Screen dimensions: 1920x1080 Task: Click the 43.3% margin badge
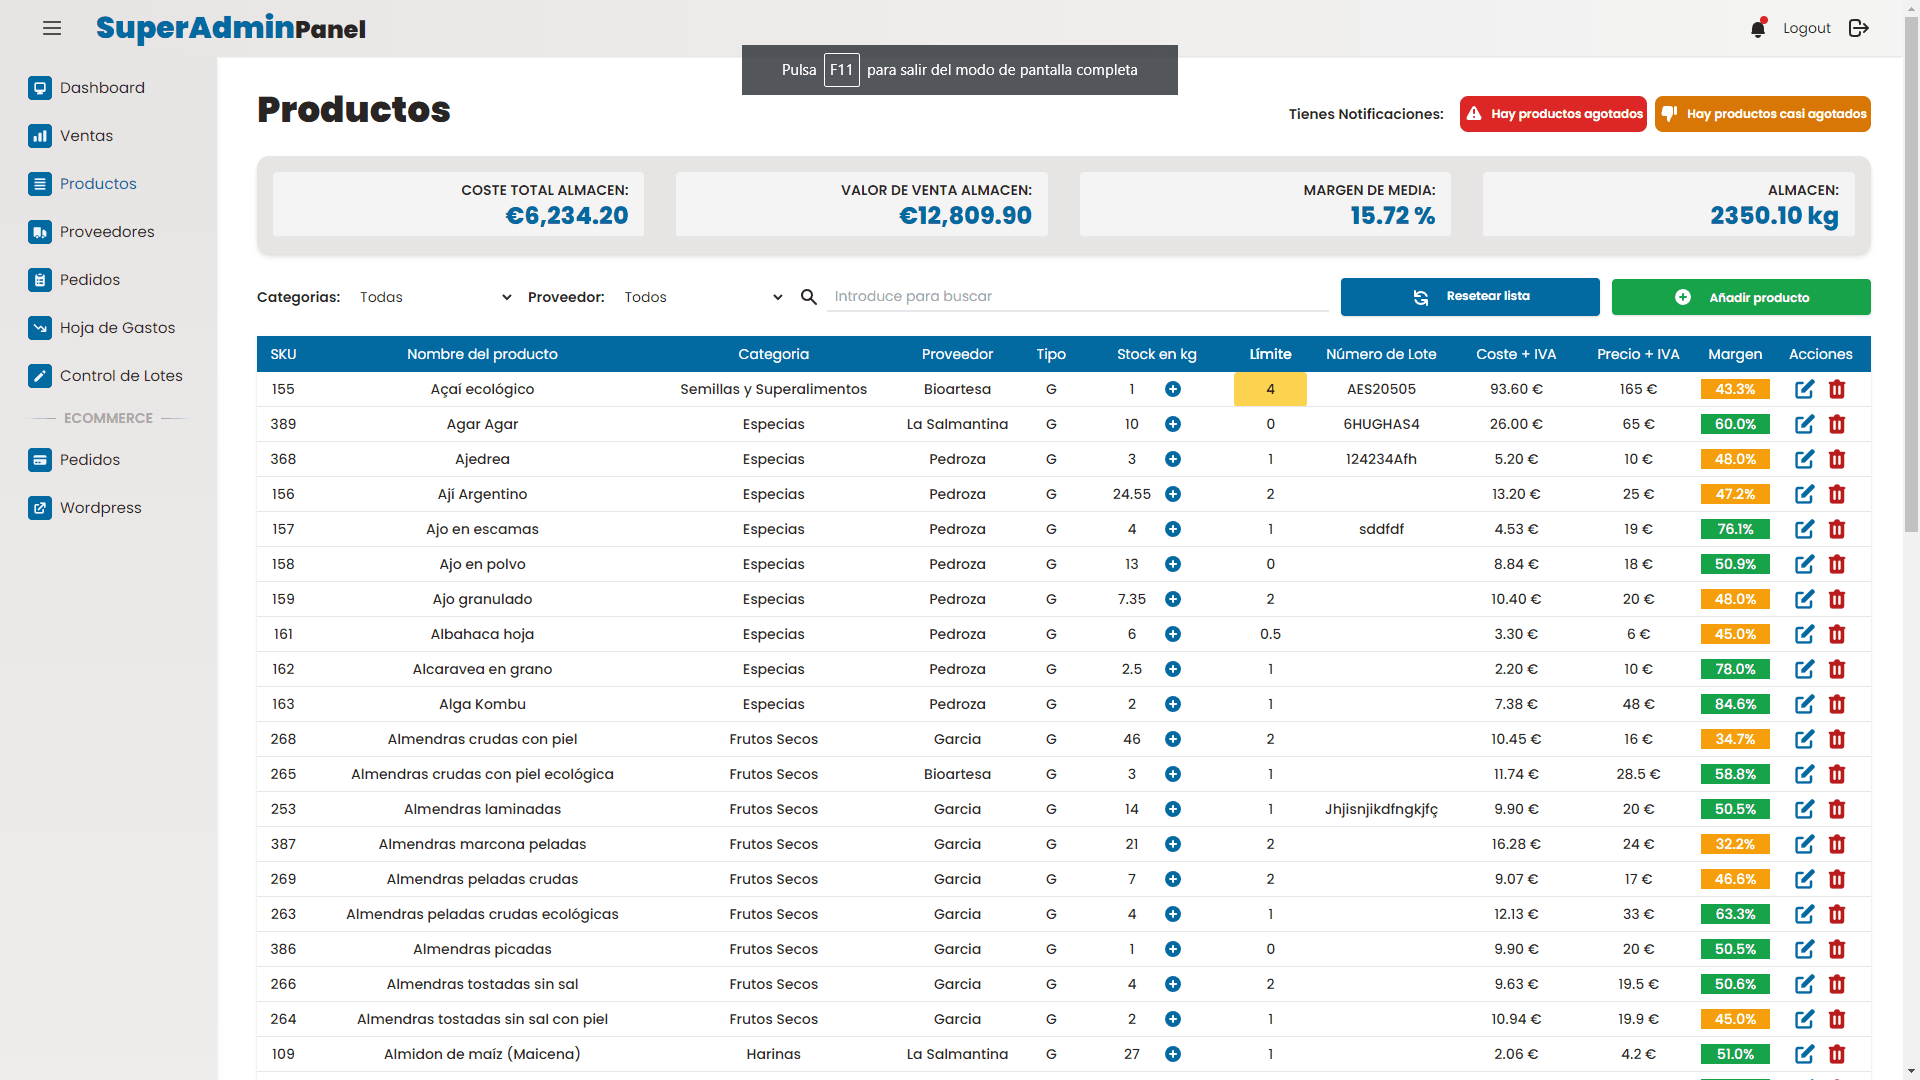pos(1735,389)
